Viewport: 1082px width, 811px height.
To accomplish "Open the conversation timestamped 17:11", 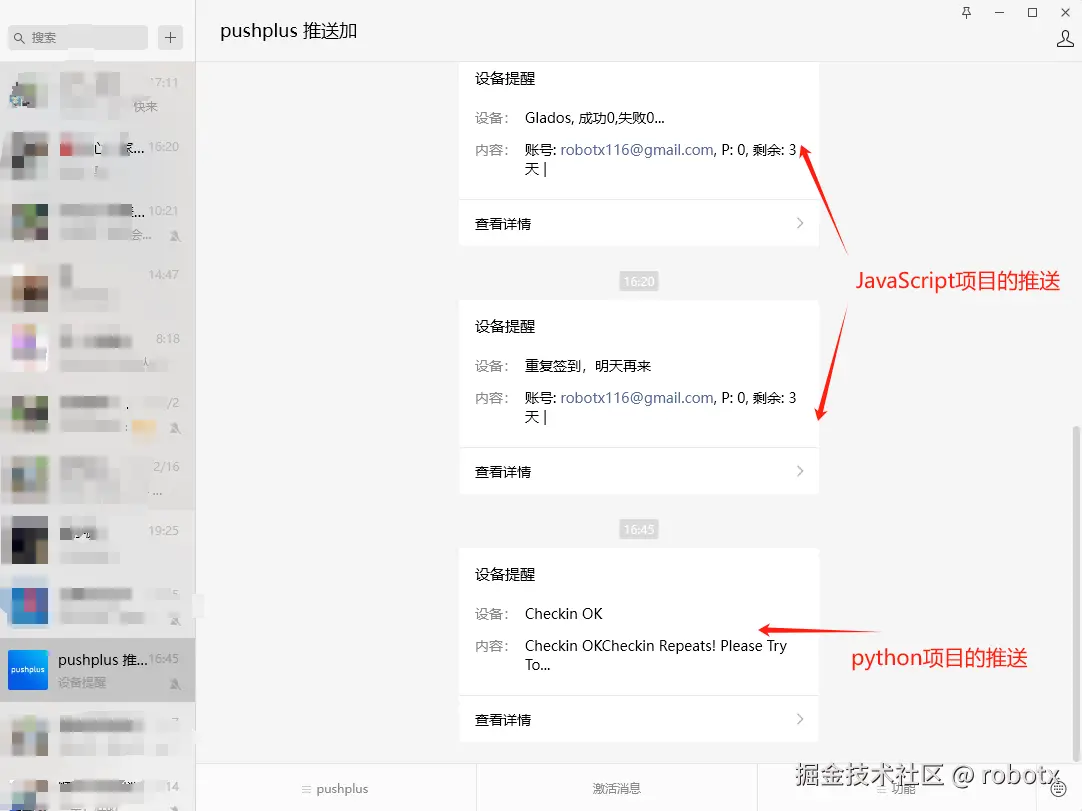I will [97, 93].
